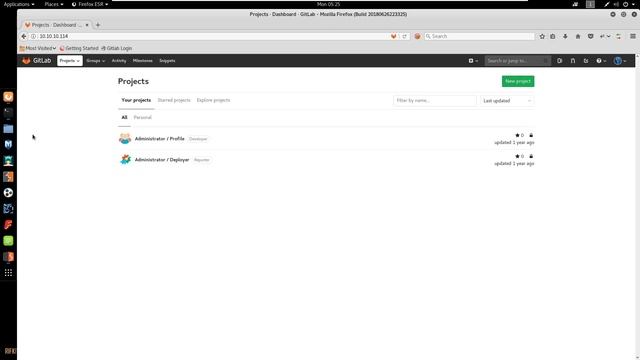Open the system power menu in top panel

coord(628,4)
